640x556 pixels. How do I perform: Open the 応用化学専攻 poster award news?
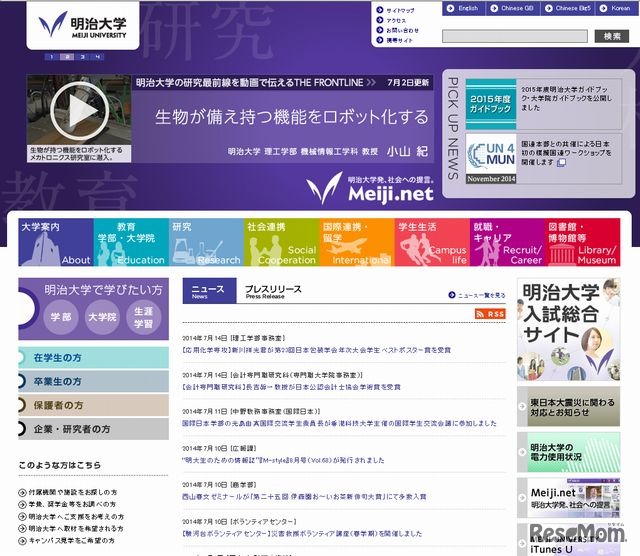click(316, 350)
